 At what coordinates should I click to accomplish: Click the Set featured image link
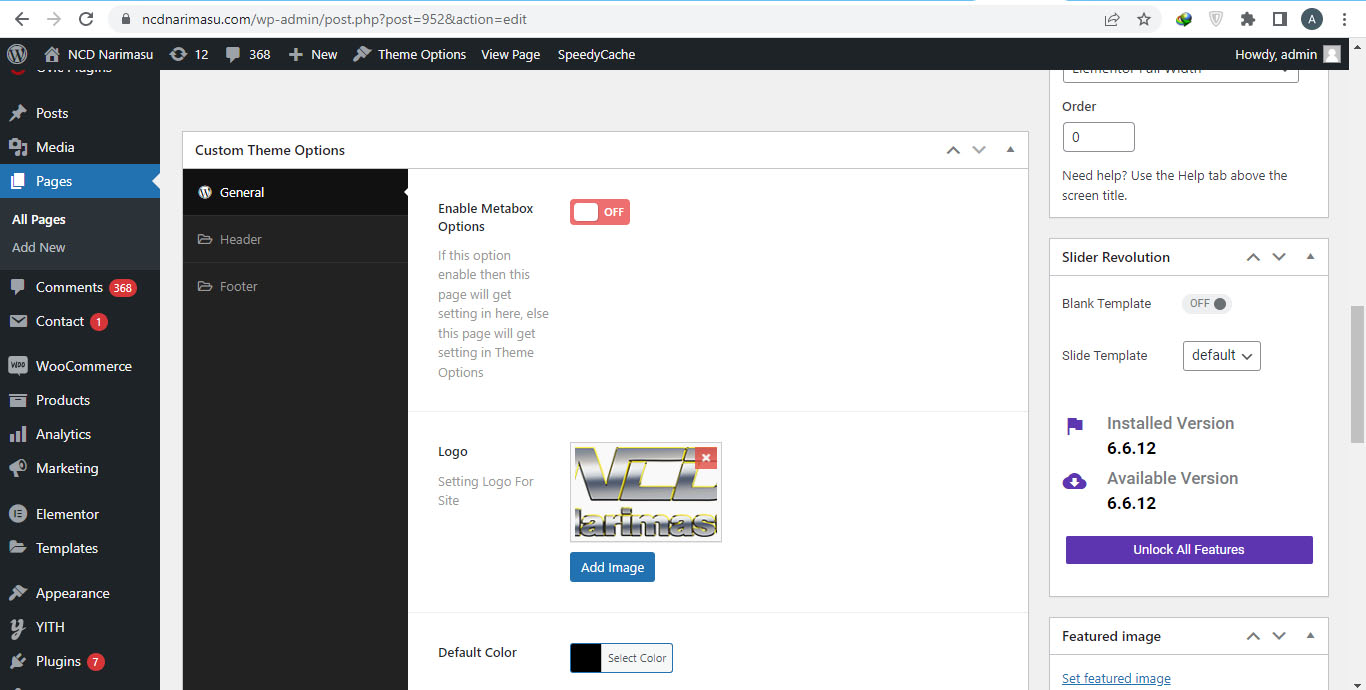point(1116,678)
